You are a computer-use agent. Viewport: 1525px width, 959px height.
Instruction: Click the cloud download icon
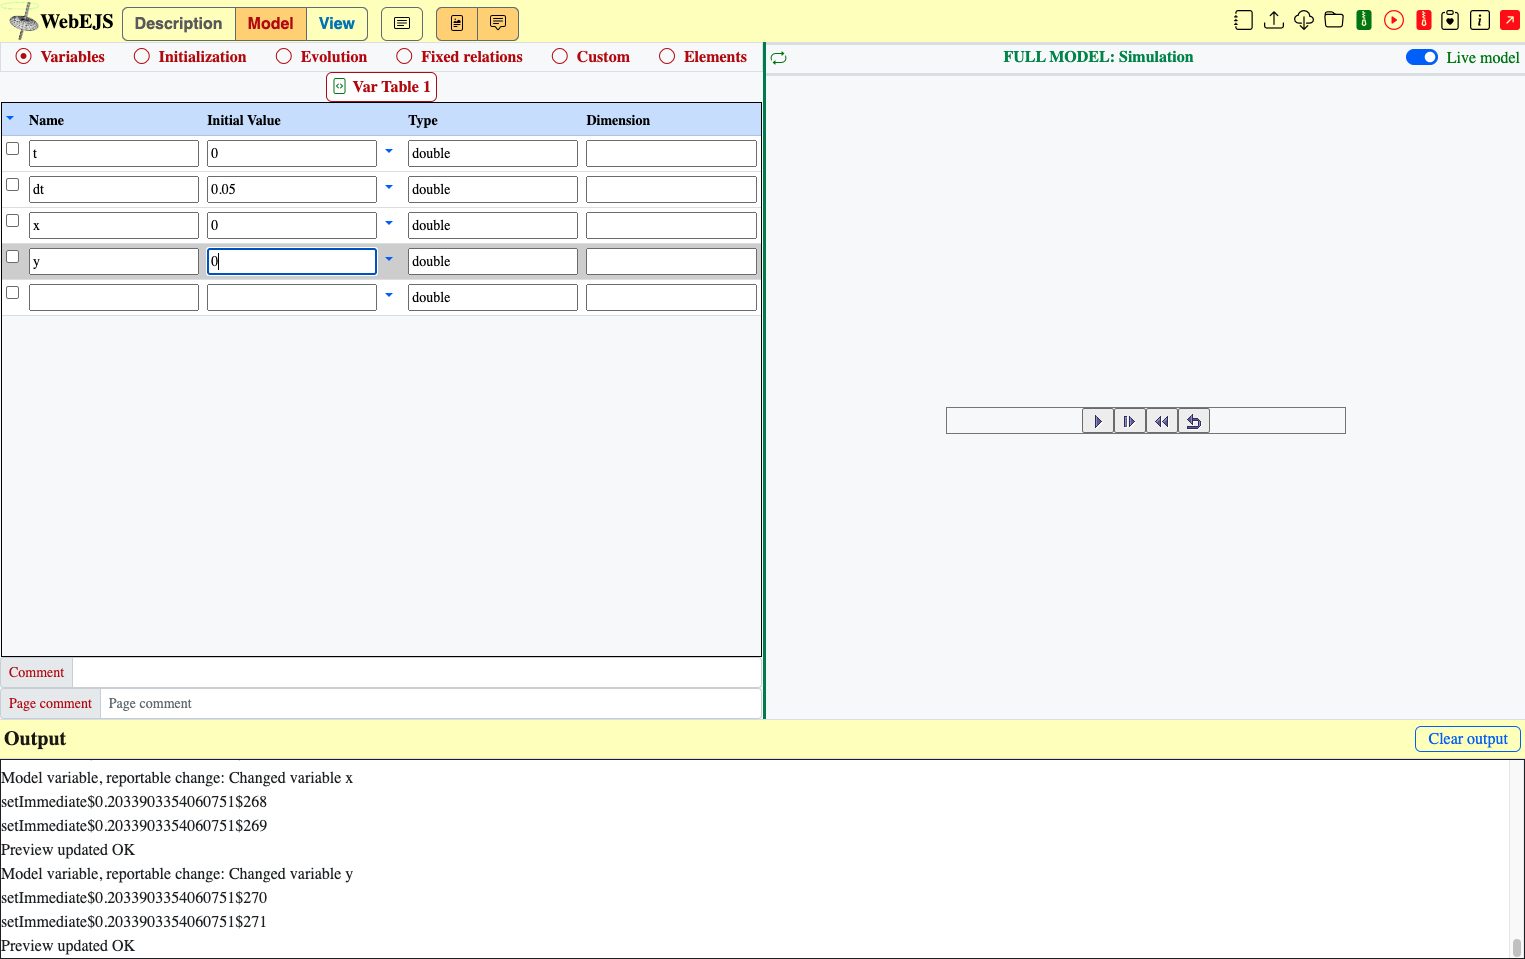coord(1304,20)
